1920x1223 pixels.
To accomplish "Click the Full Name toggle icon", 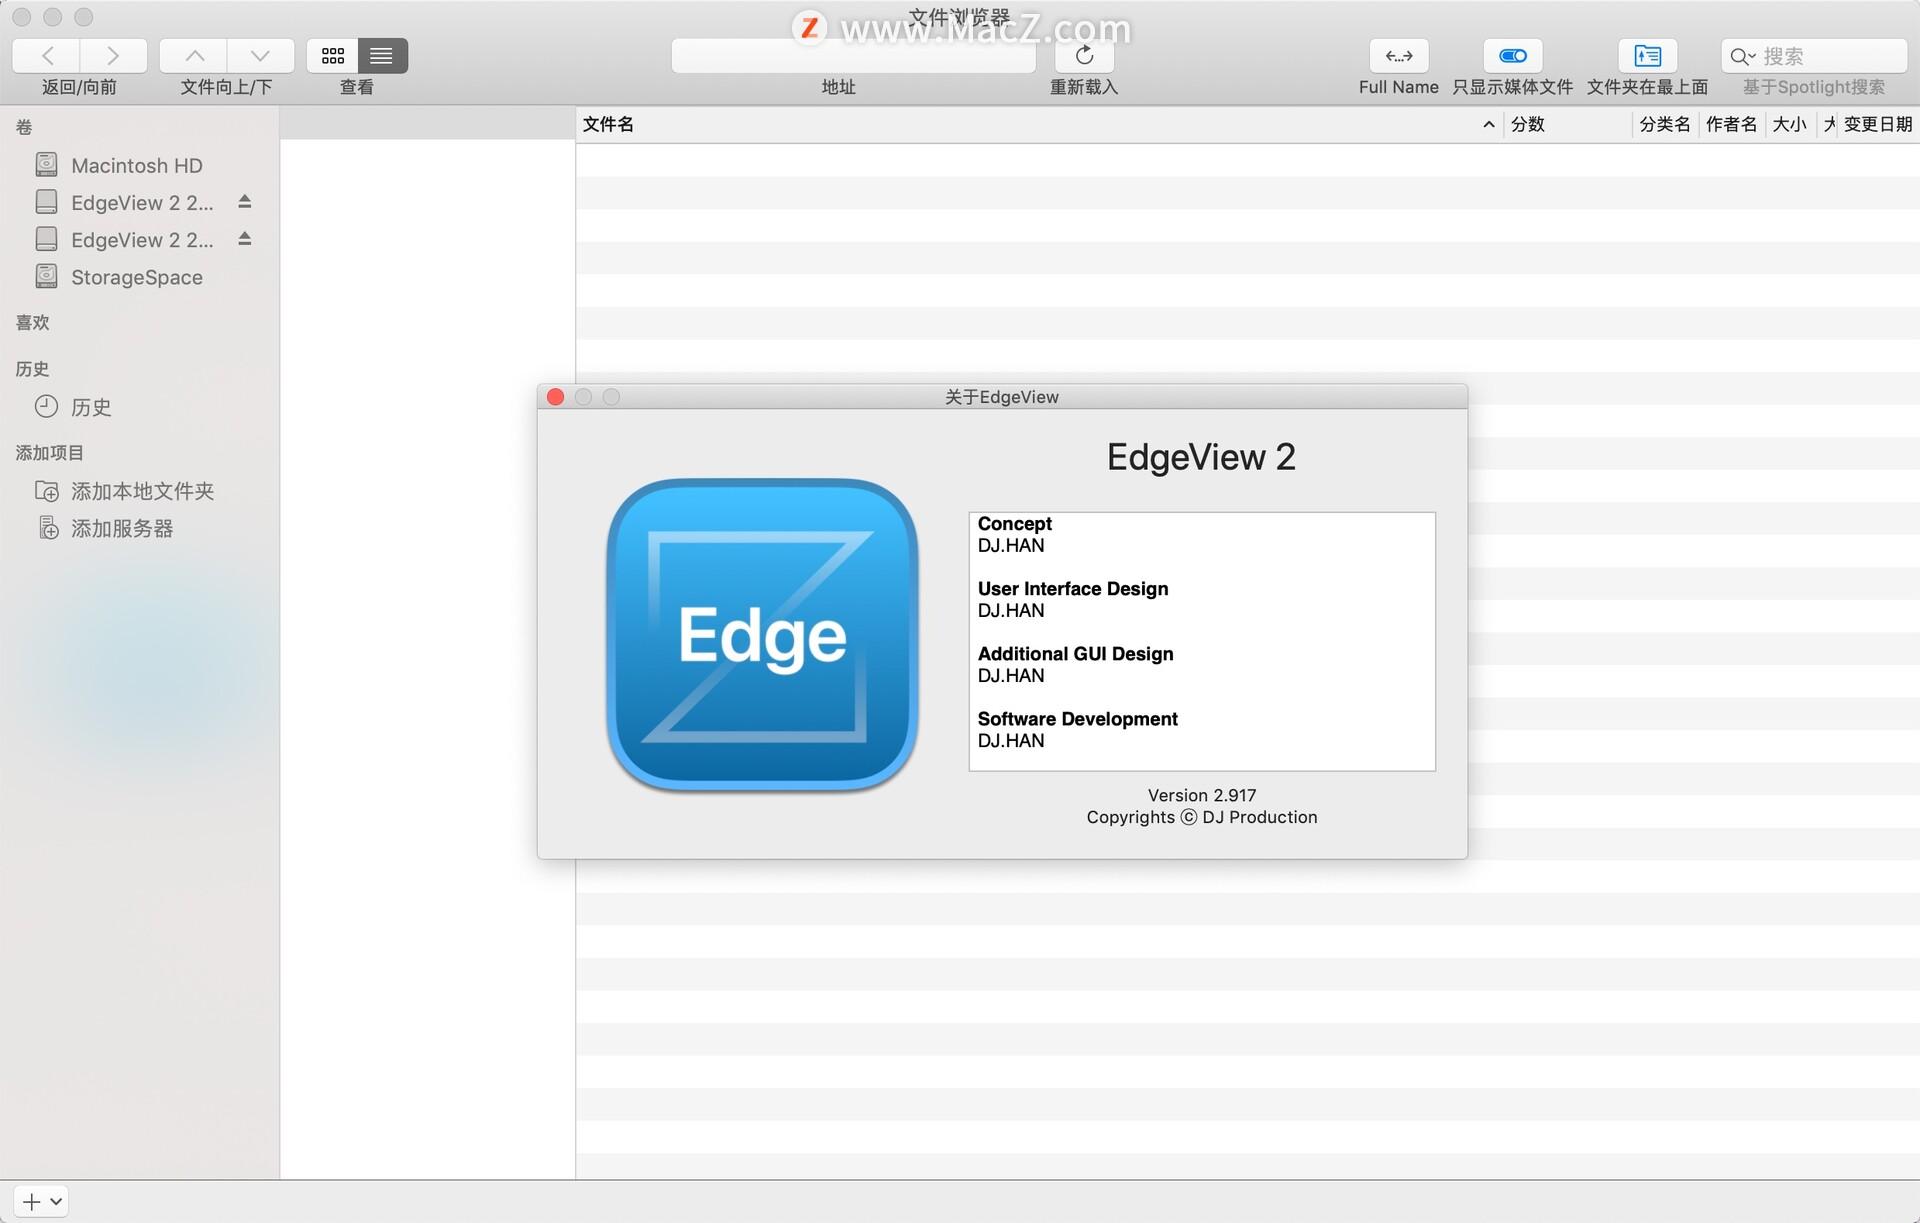I will click(1397, 55).
